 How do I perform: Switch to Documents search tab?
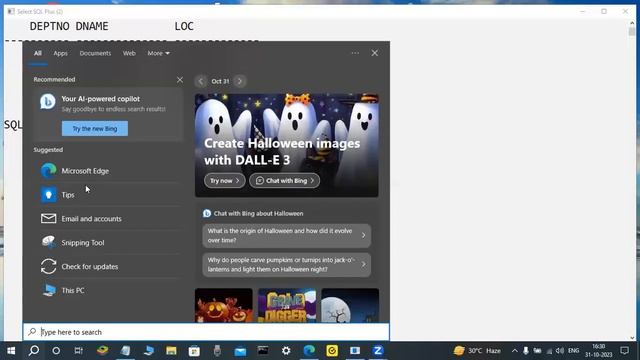95,53
